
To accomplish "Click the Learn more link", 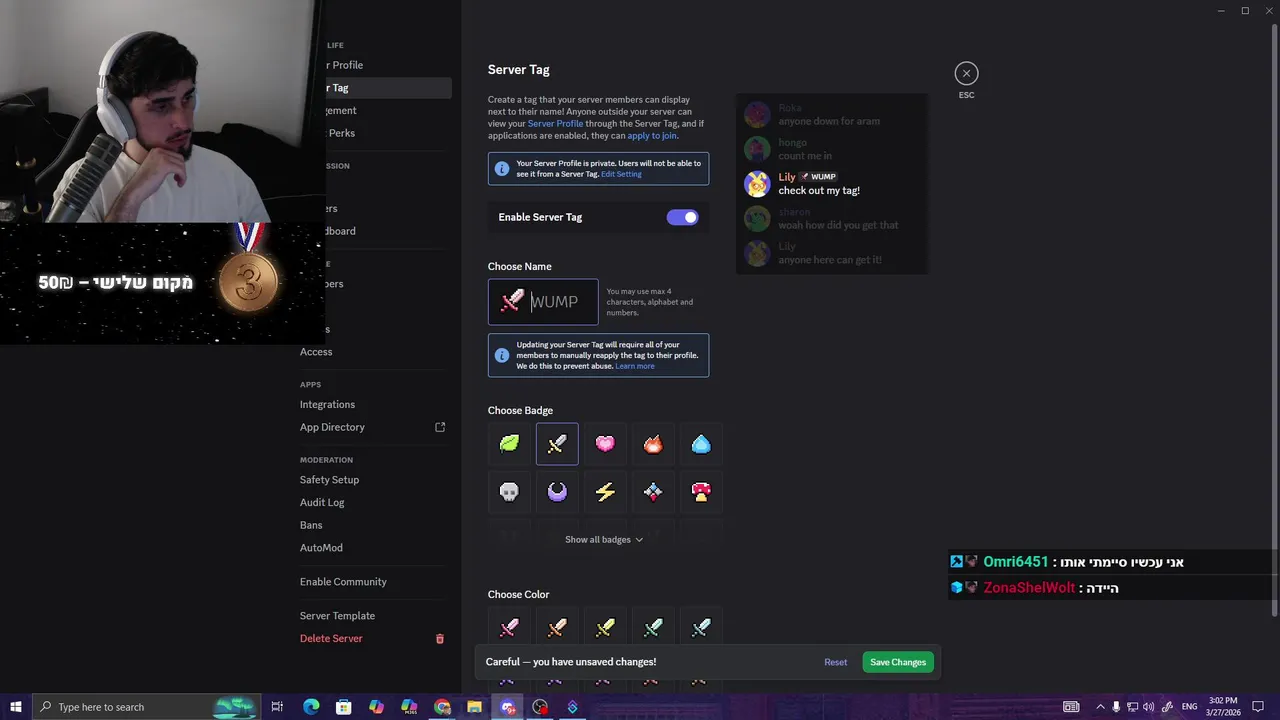I will coord(635,366).
